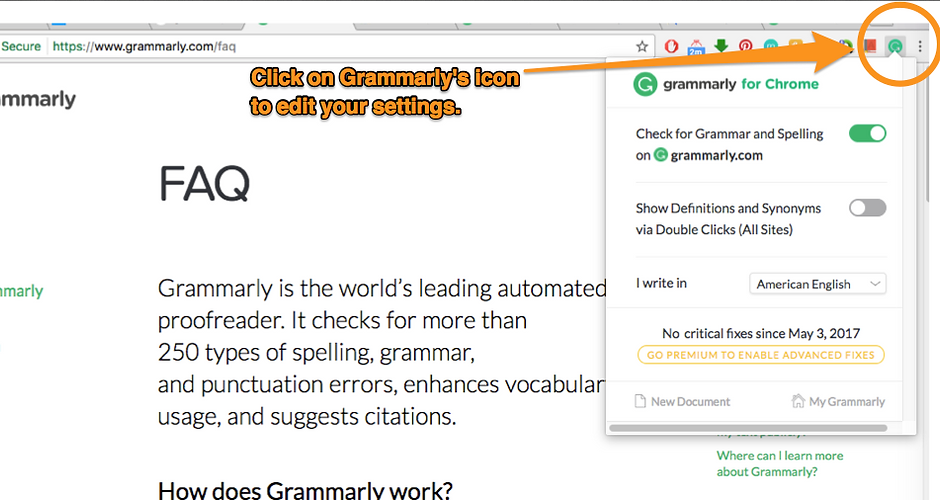Open 'Where can I learn more about Grammarly?' link

point(779,463)
